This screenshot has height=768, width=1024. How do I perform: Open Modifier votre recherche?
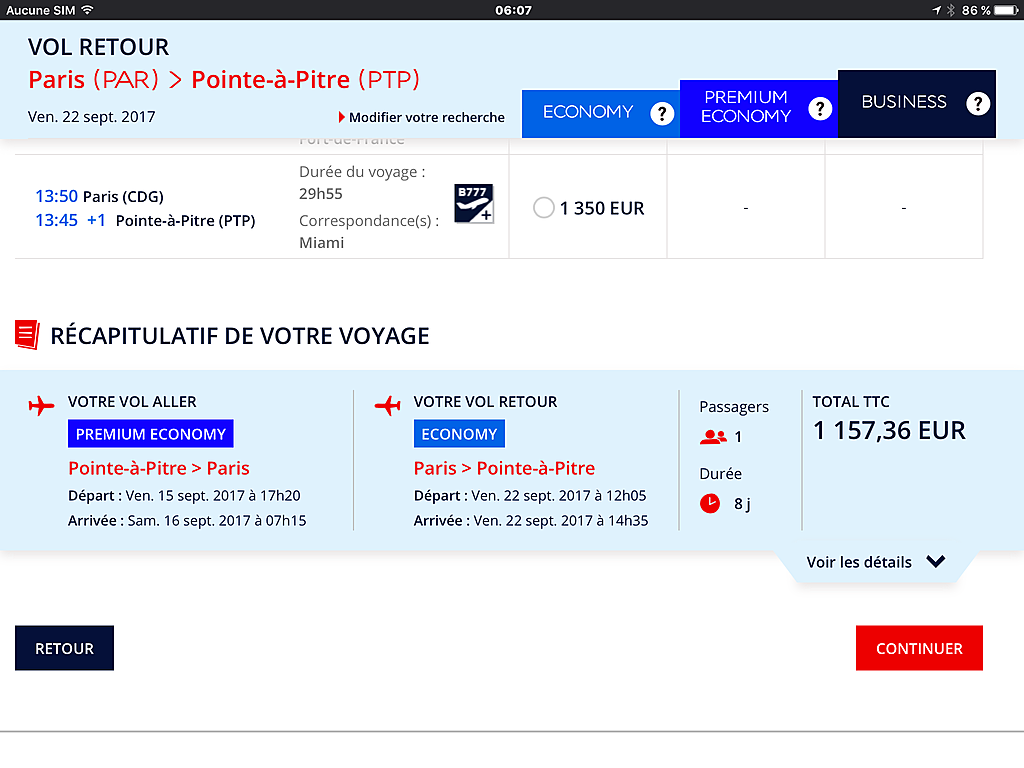point(421,118)
